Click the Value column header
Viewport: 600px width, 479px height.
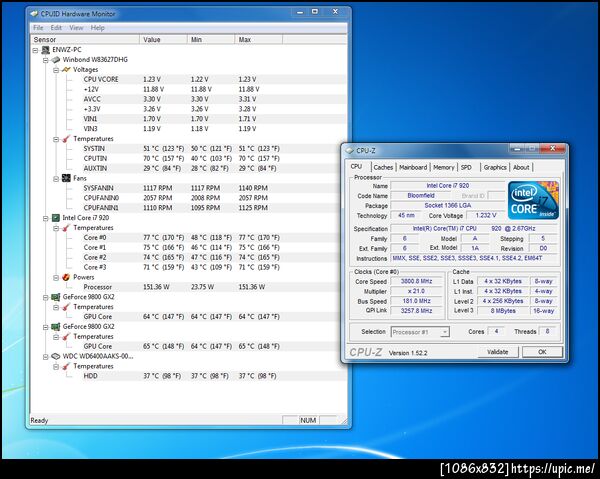click(x=164, y=40)
